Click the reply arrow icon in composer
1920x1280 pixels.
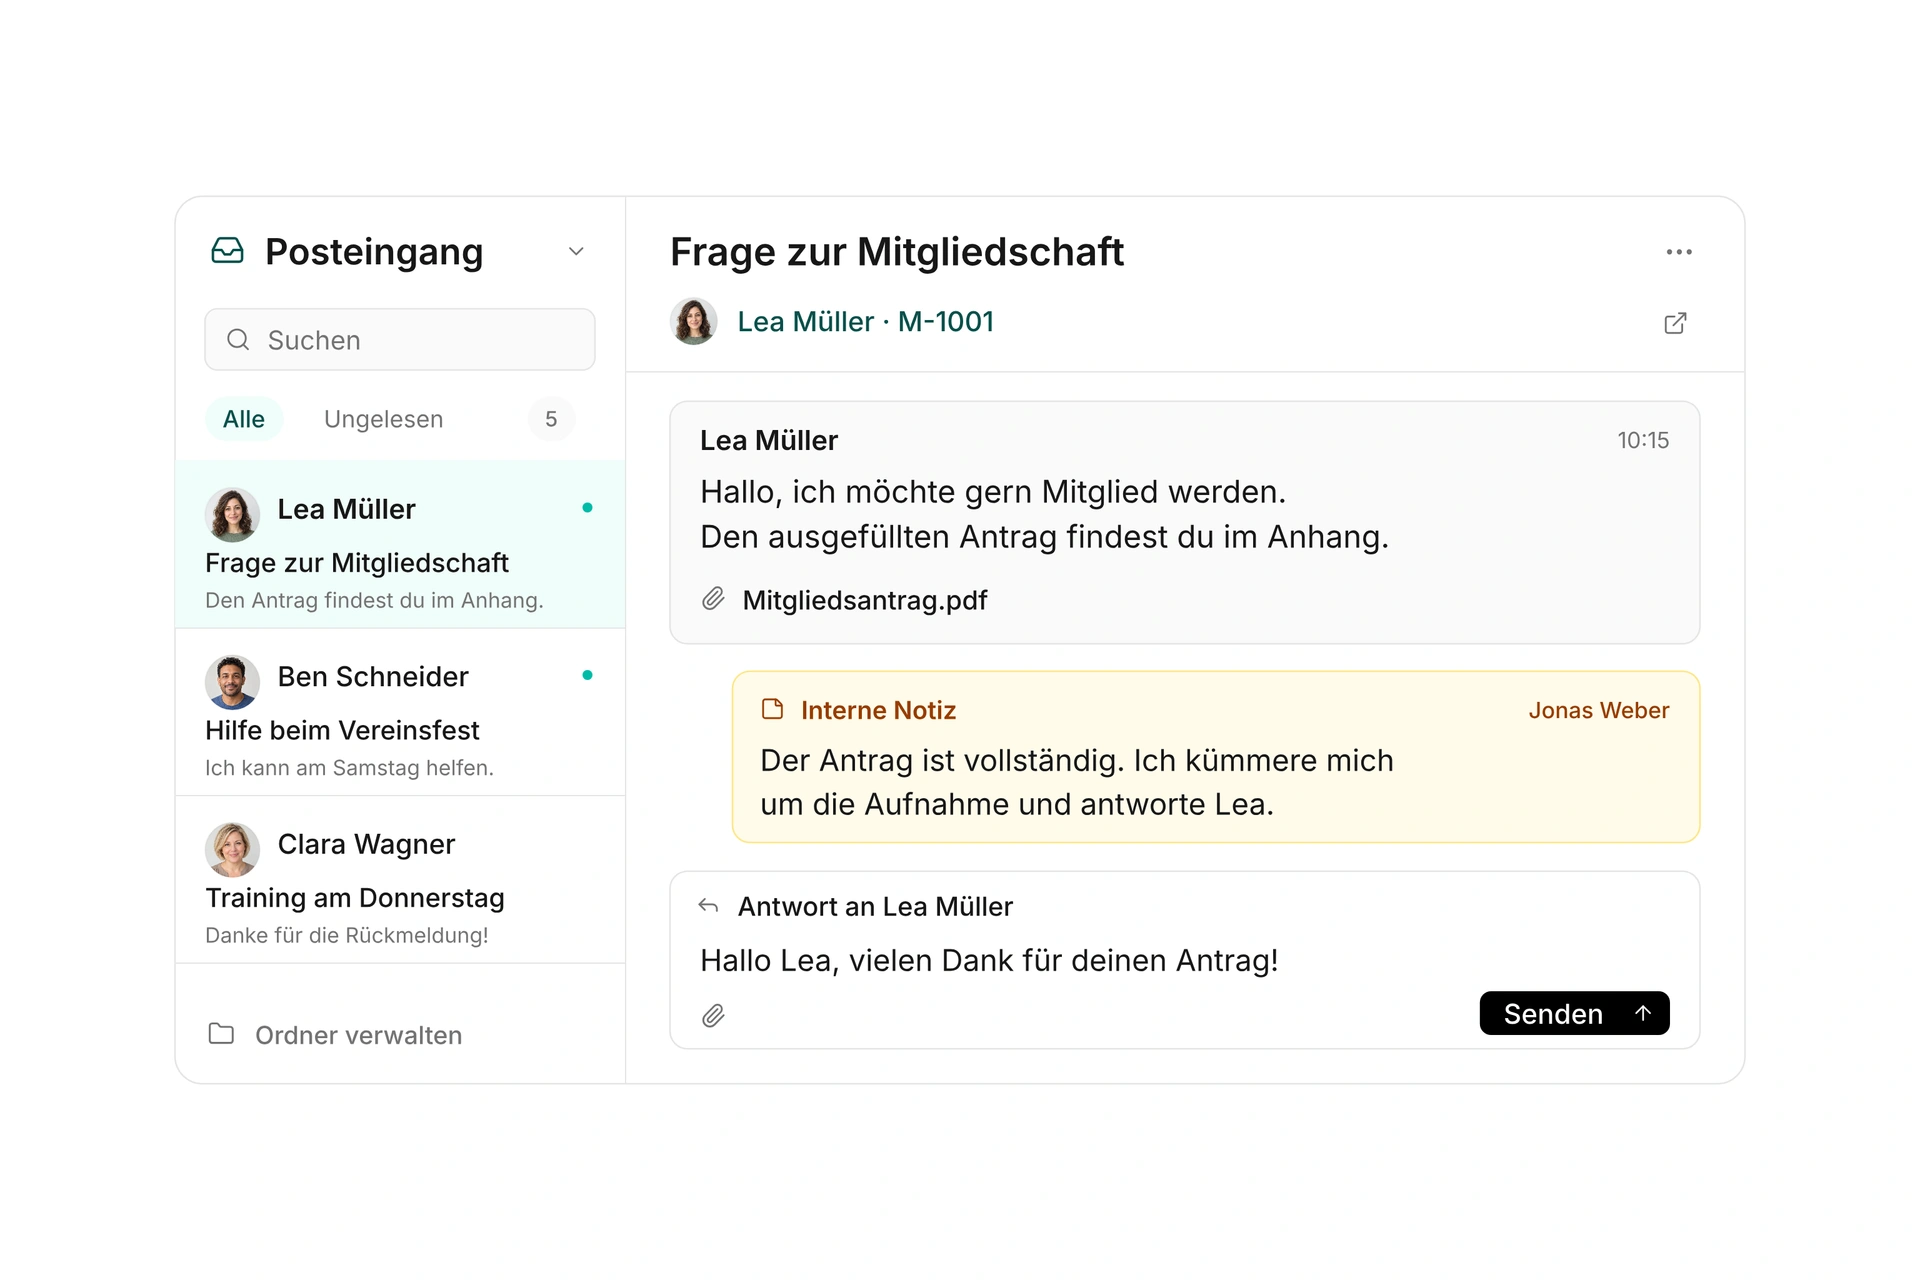coord(708,906)
